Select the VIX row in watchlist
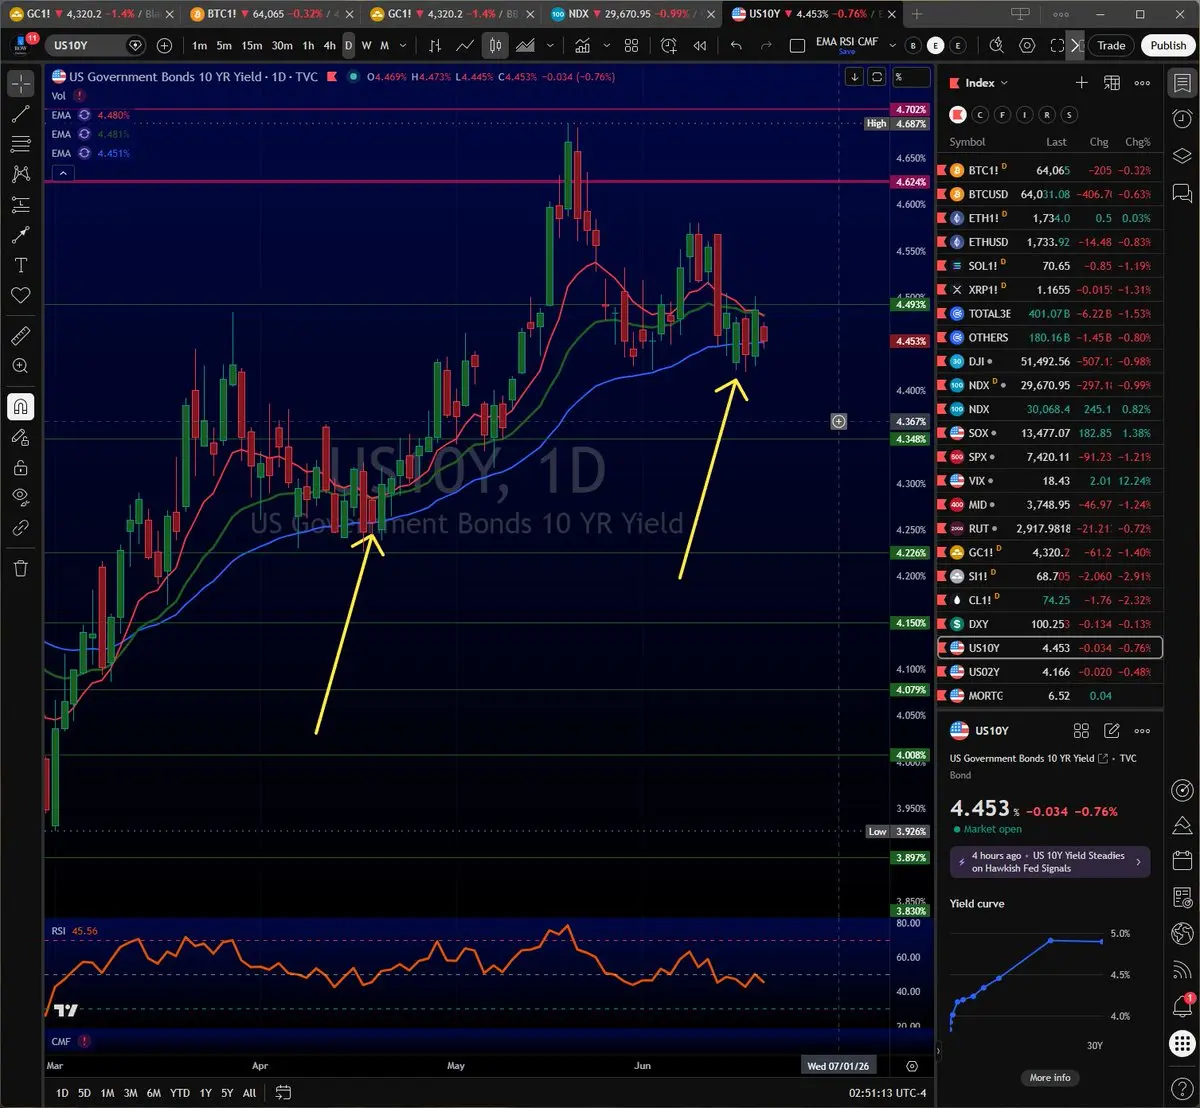Viewport: 1200px width, 1108px height. point(1050,481)
